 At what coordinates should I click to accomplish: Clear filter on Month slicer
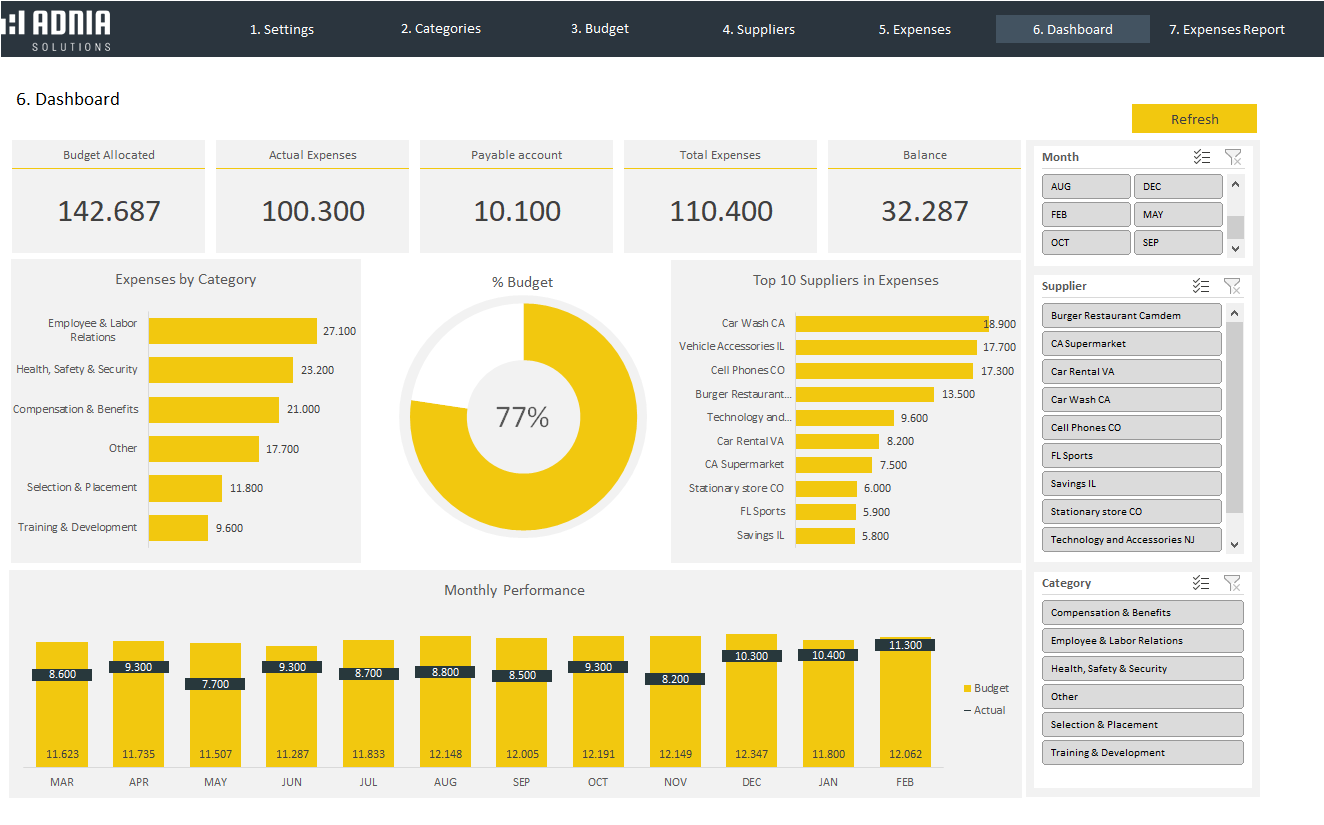pyautogui.click(x=1232, y=157)
